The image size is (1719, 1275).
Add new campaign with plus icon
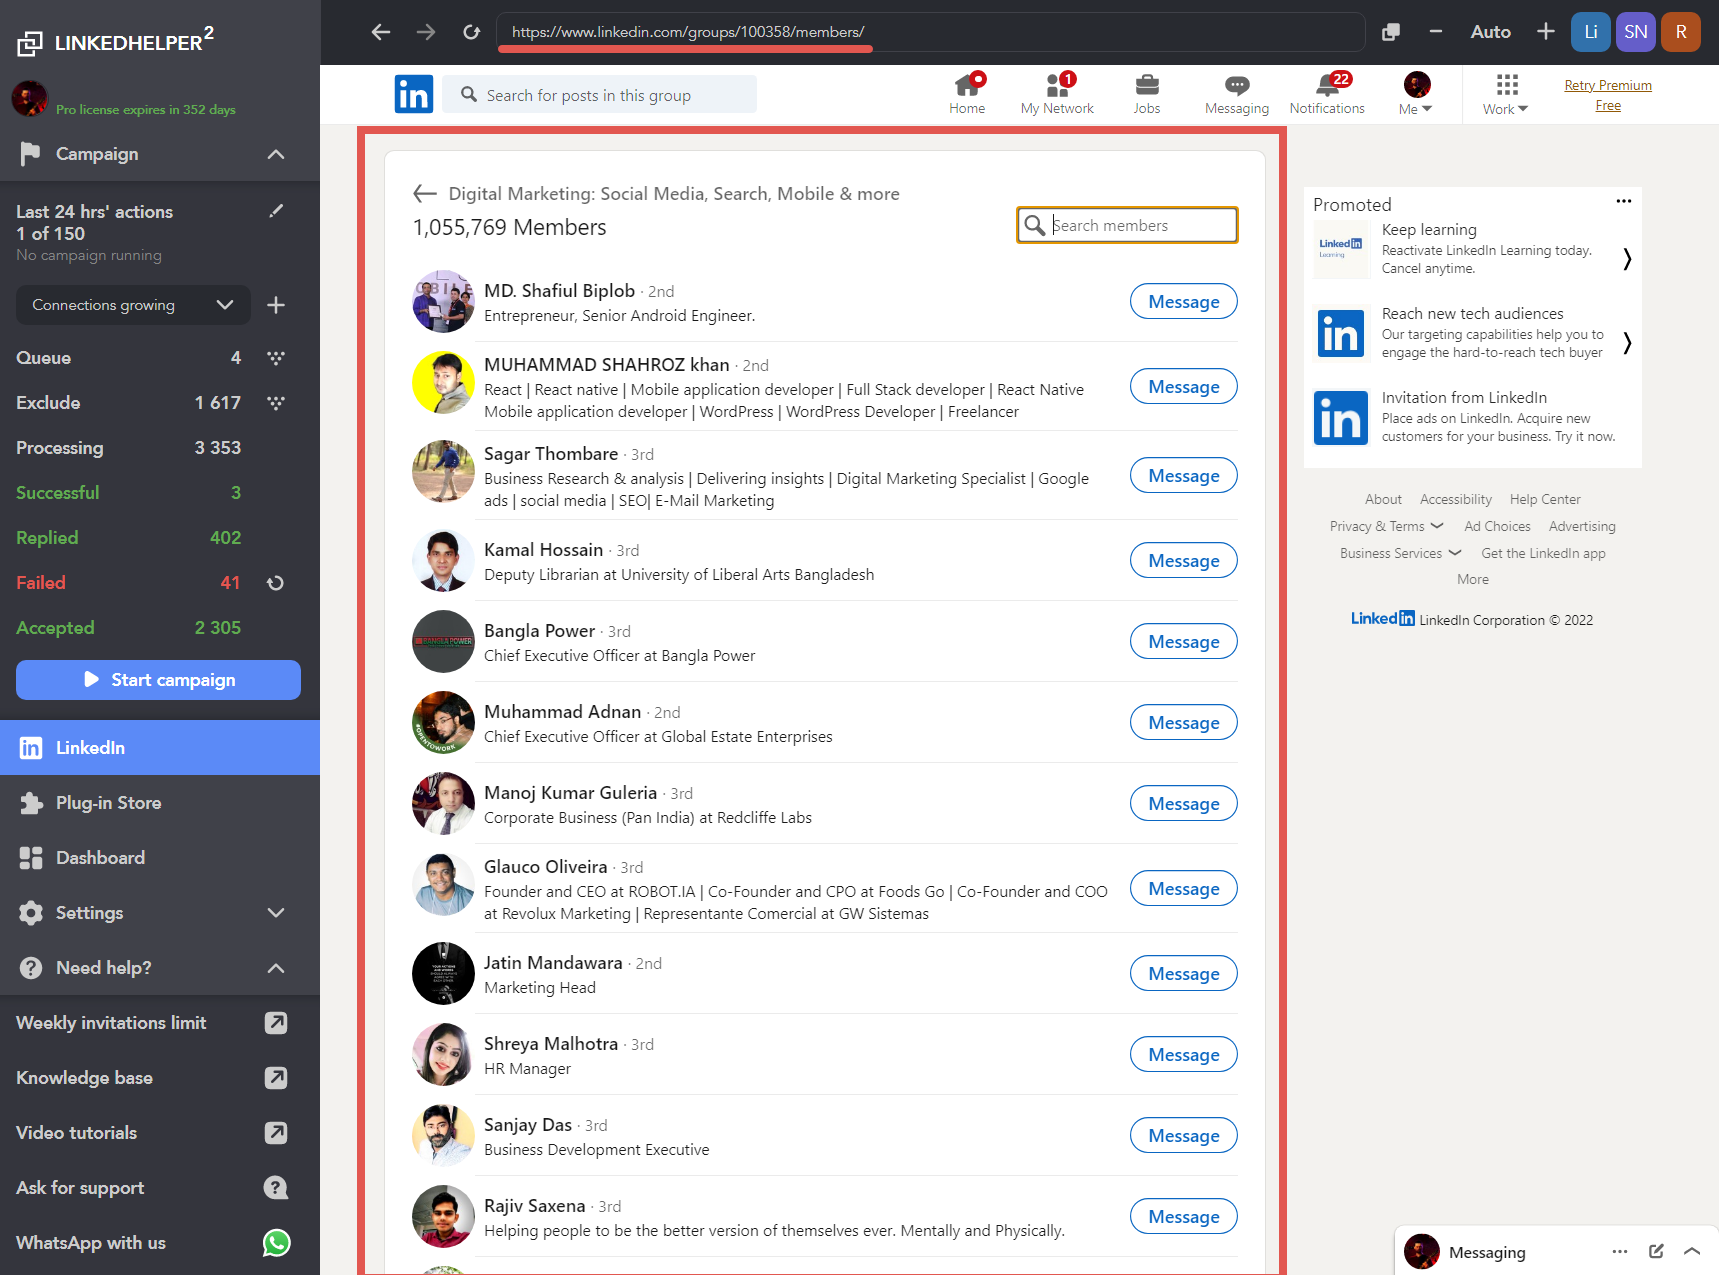[276, 305]
